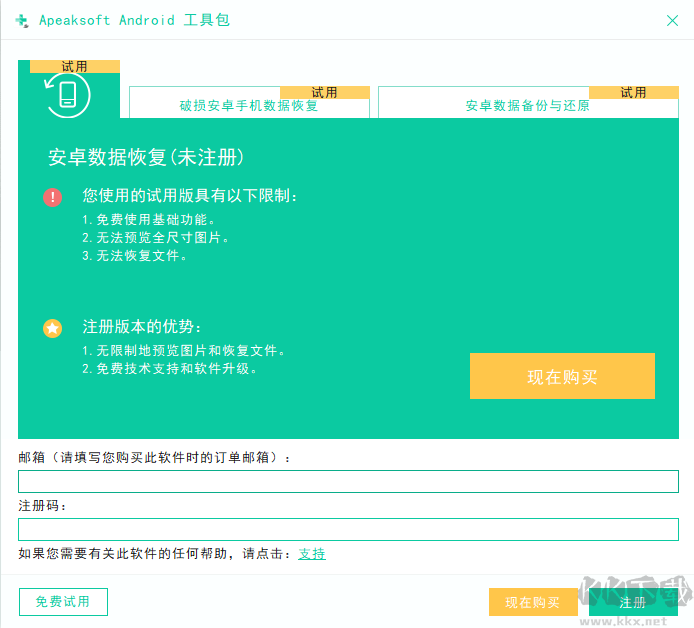Click the line 1. 无限制地预览图片和恢复文件
The image size is (694, 628).
183,351
